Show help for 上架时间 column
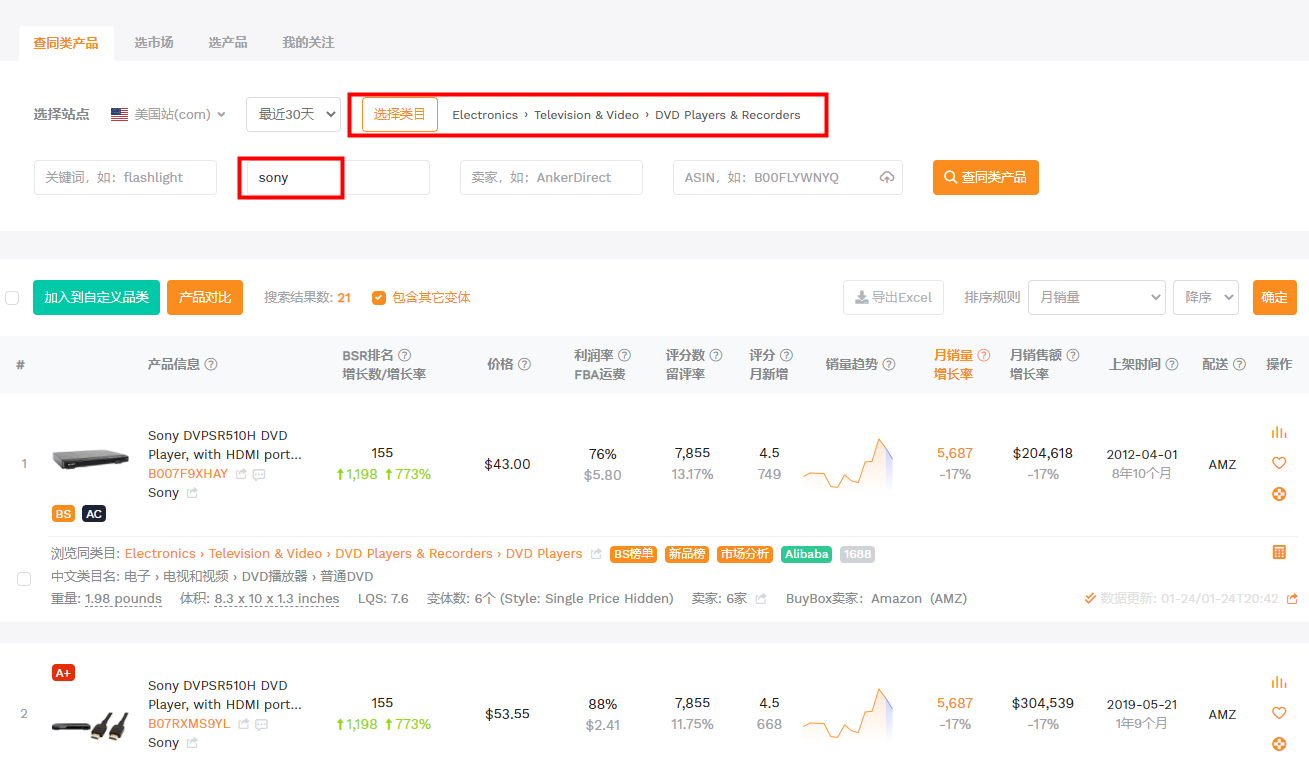 pyautogui.click(x=1172, y=365)
